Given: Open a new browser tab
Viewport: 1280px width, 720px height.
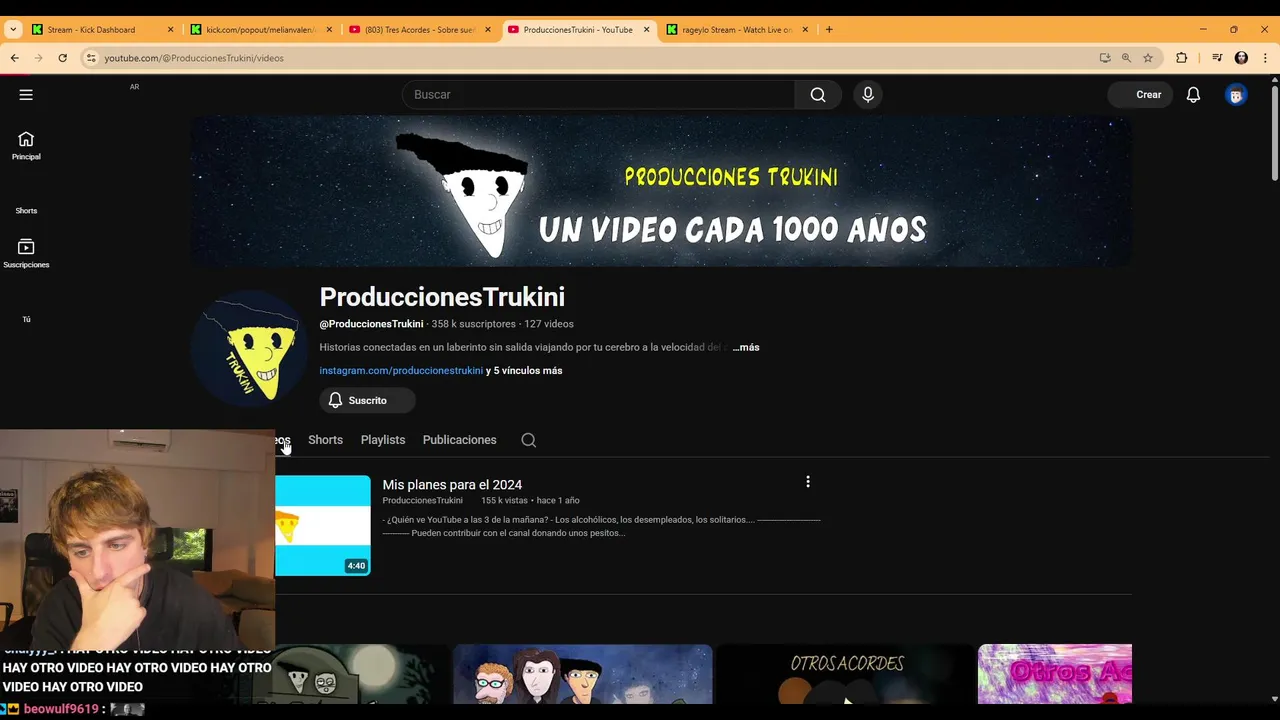Looking at the screenshot, I should 829,30.
